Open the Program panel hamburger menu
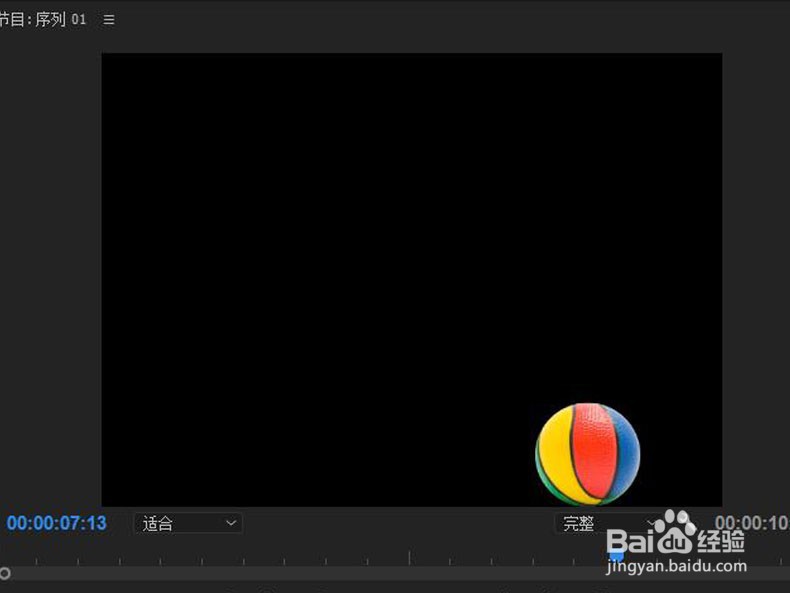The image size is (790, 593). pyautogui.click(x=109, y=20)
